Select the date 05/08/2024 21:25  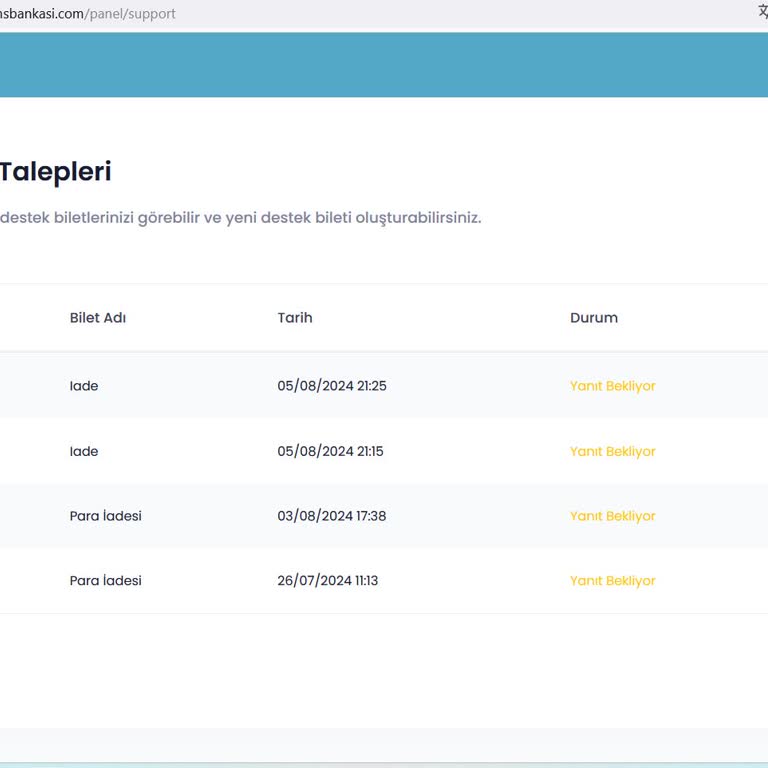pos(332,386)
